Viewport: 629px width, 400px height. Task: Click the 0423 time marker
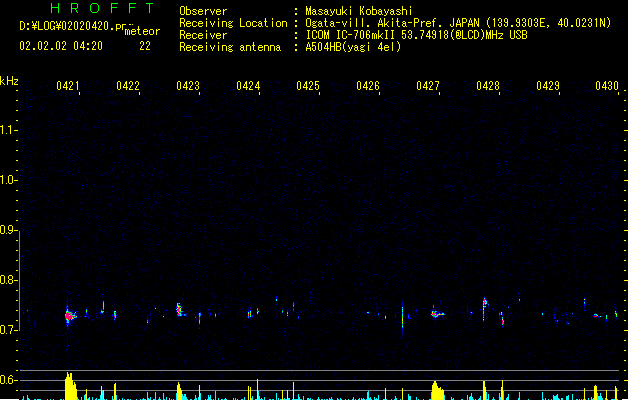point(188,86)
